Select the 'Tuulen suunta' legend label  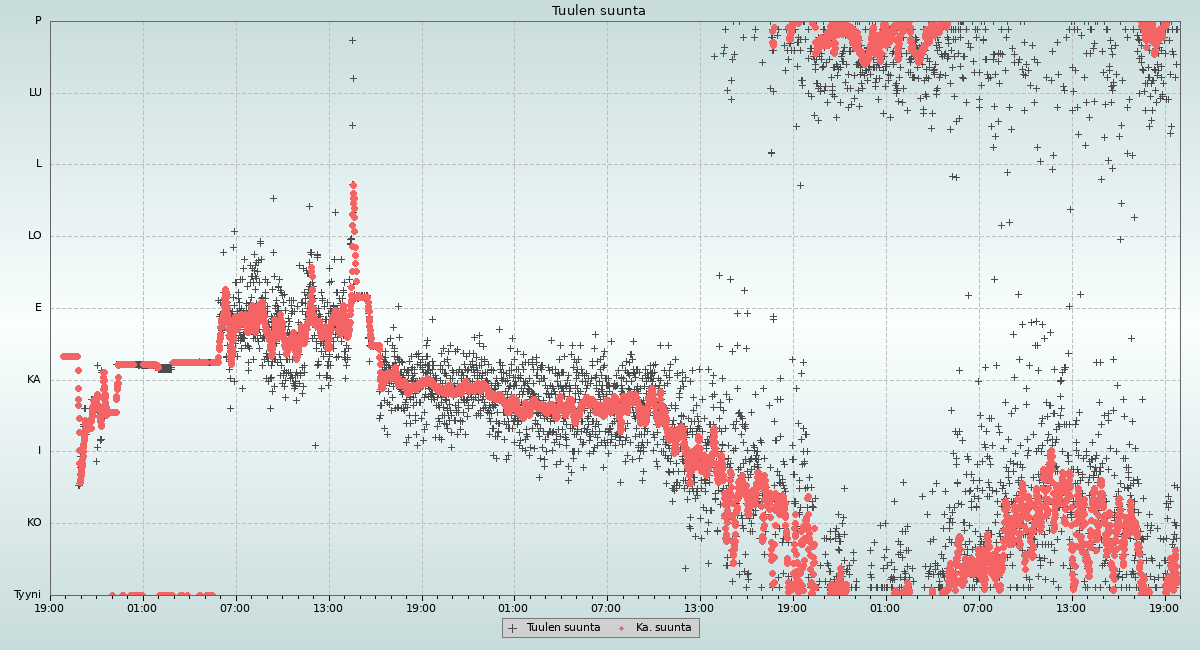coord(563,628)
